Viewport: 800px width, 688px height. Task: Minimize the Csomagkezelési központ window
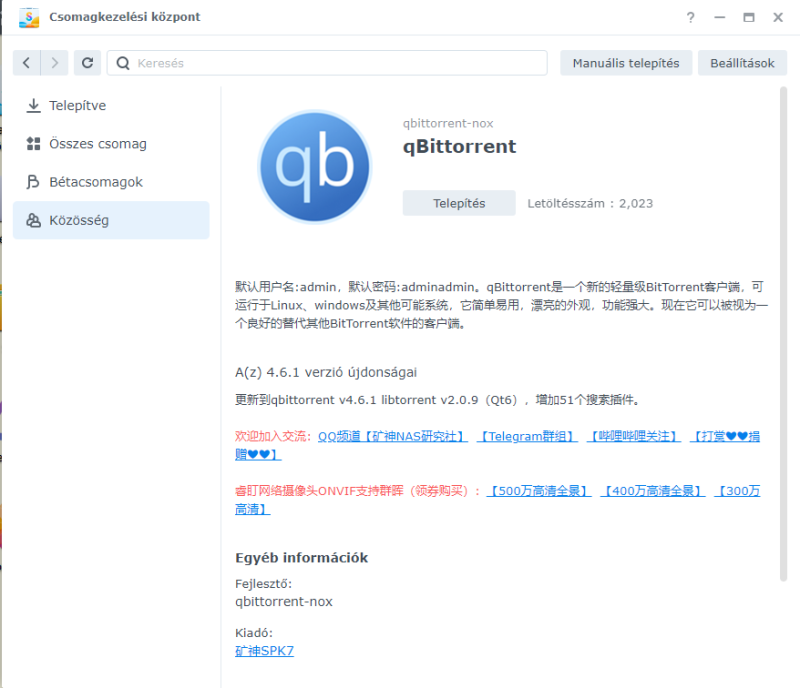click(719, 17)
